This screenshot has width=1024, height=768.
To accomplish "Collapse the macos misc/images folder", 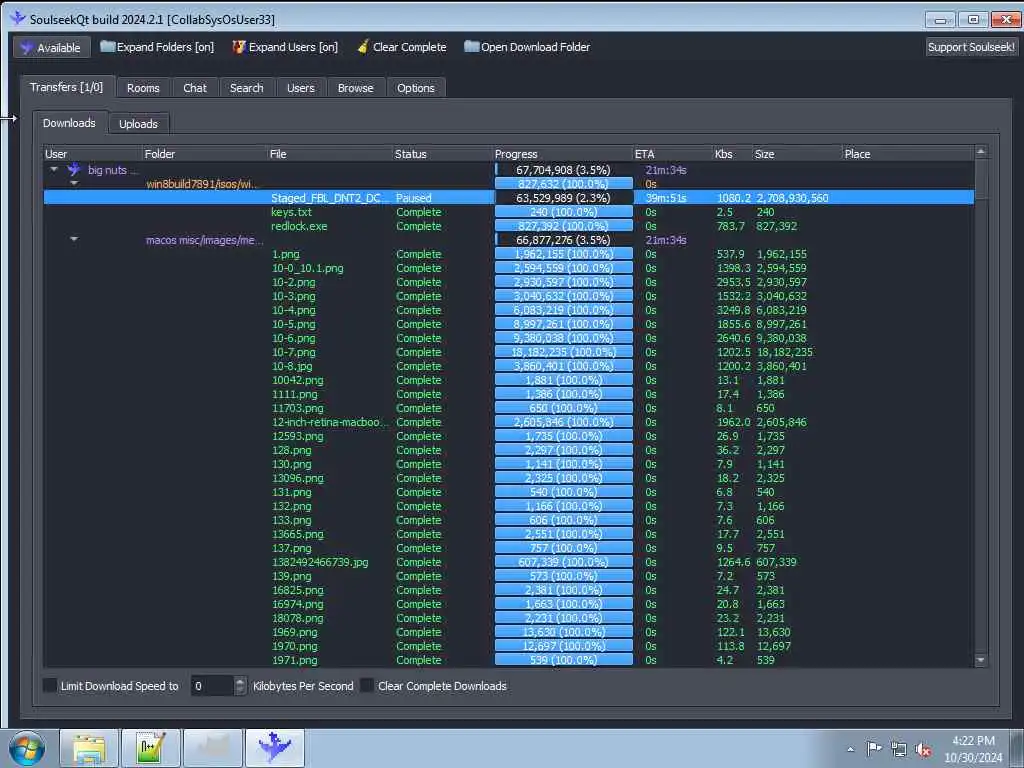I will pyautogui.click(x=74, y=240).
